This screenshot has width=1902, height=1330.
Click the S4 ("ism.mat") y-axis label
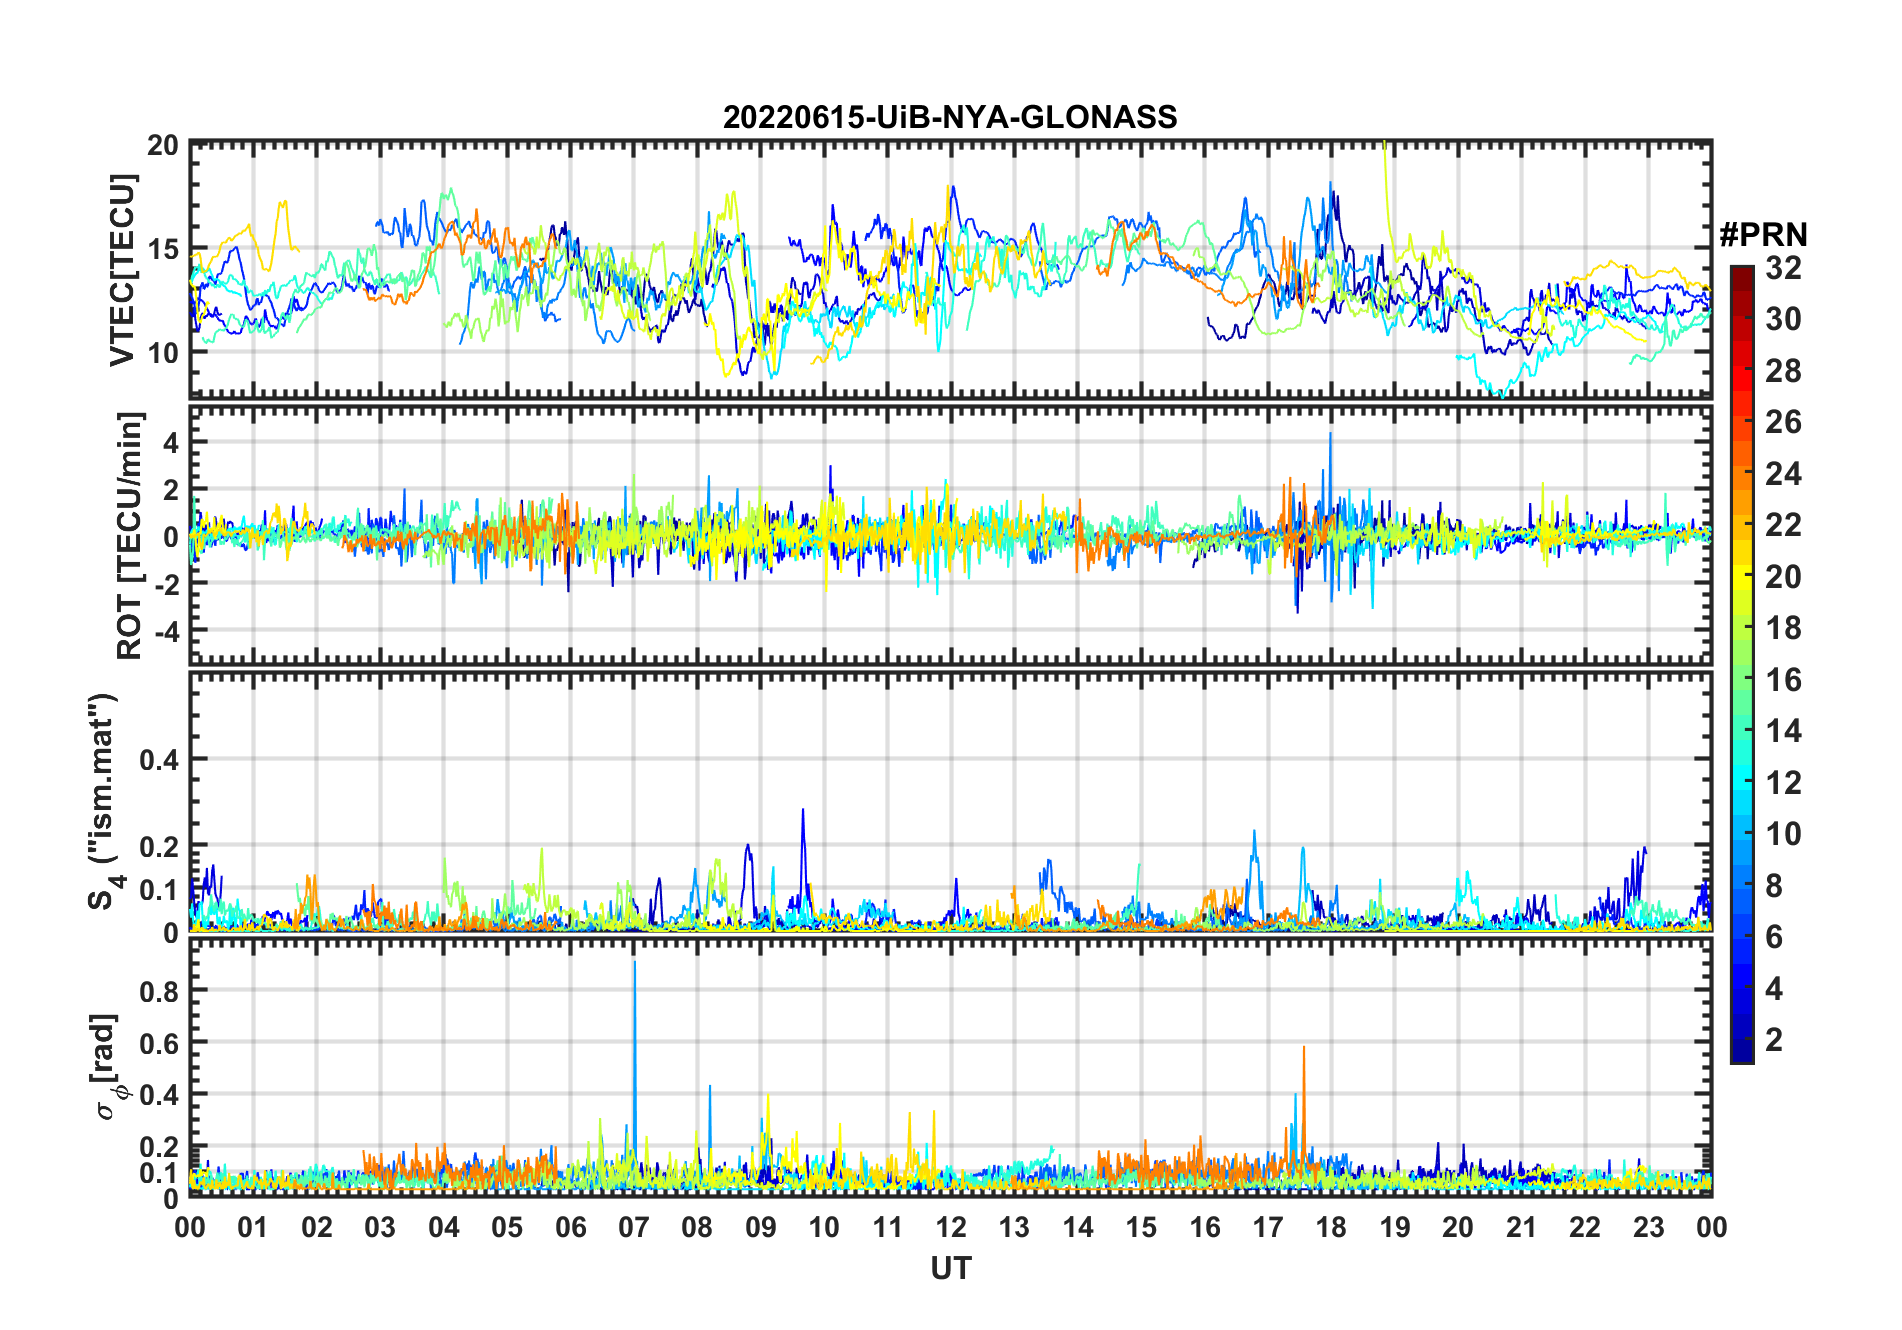click(x=104, y=802)
